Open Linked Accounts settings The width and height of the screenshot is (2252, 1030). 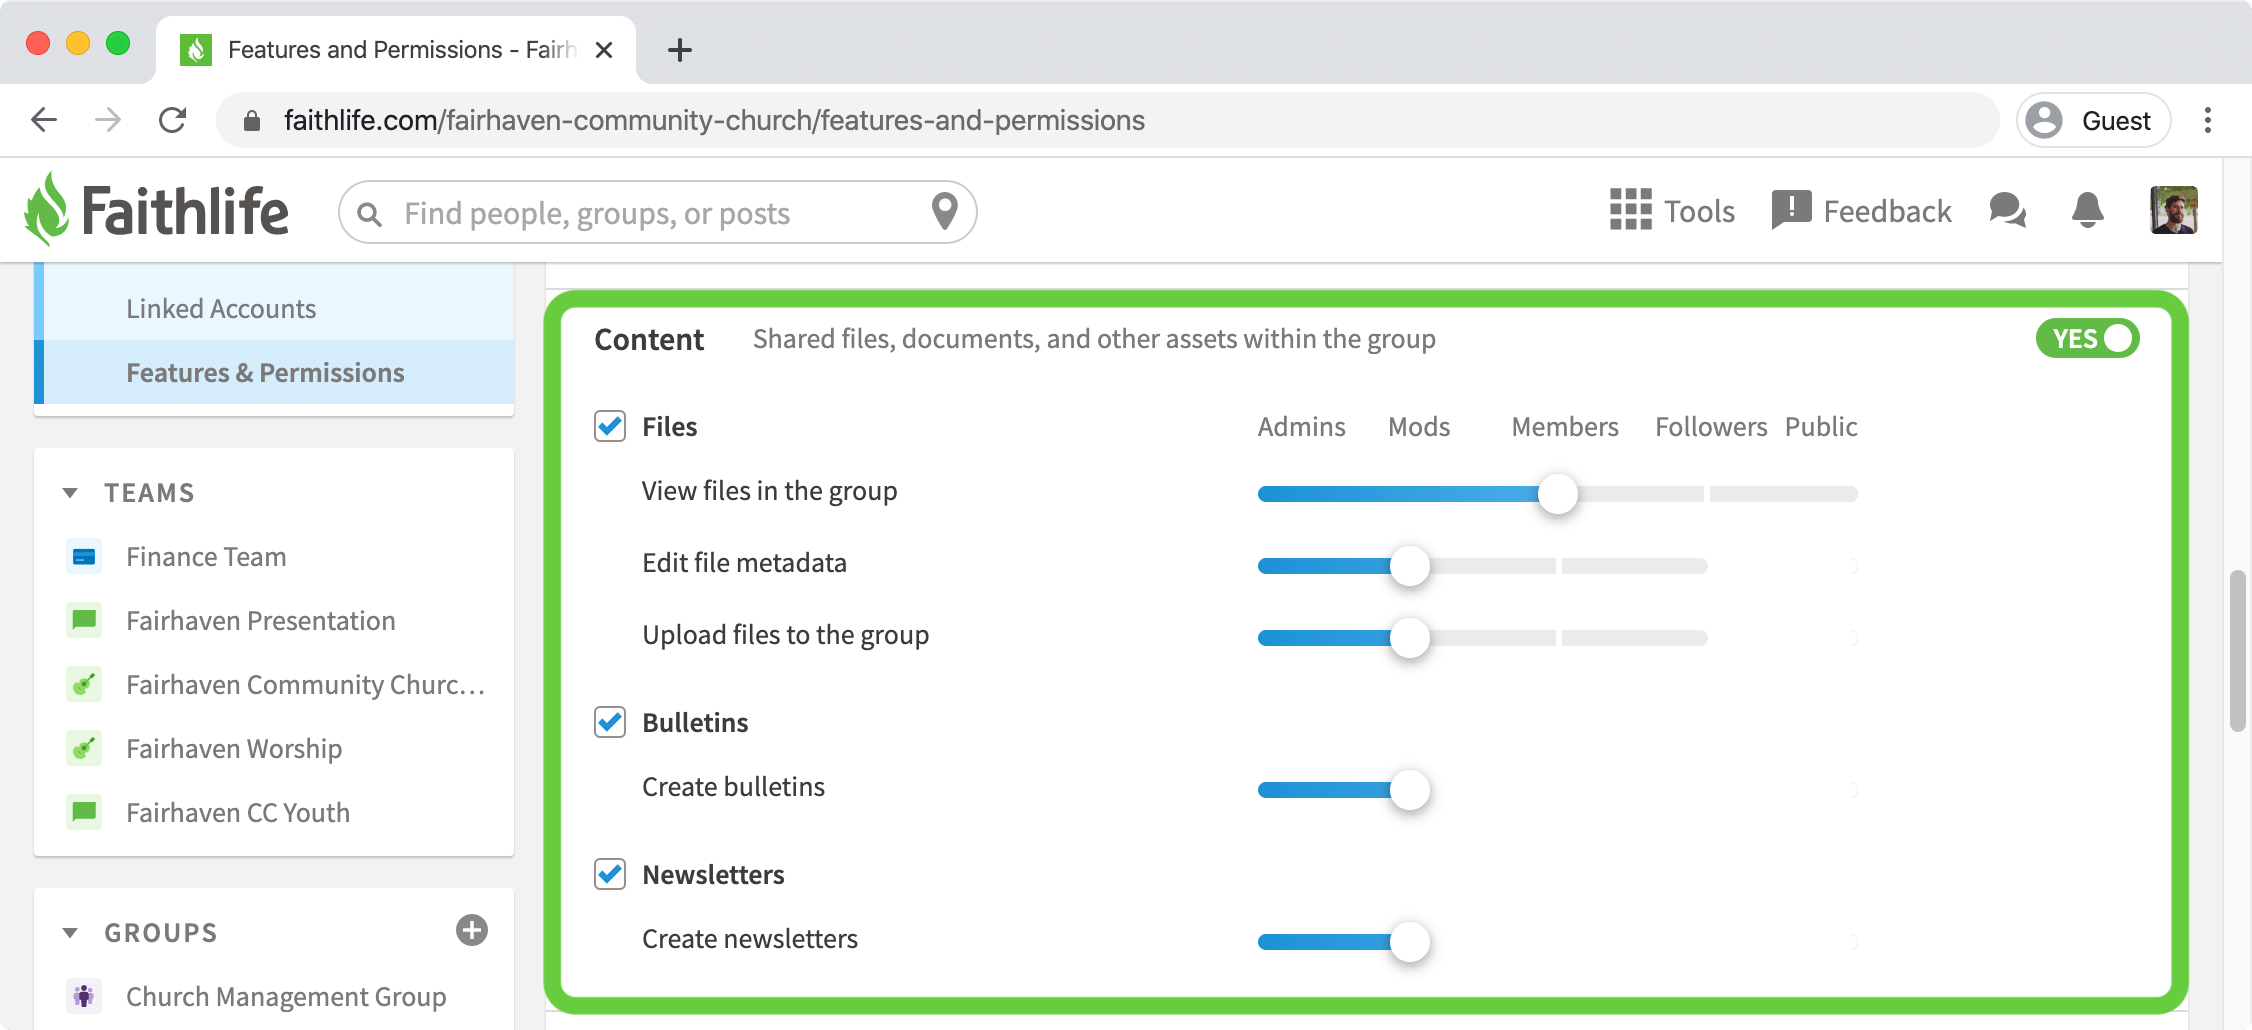point(221,309)
